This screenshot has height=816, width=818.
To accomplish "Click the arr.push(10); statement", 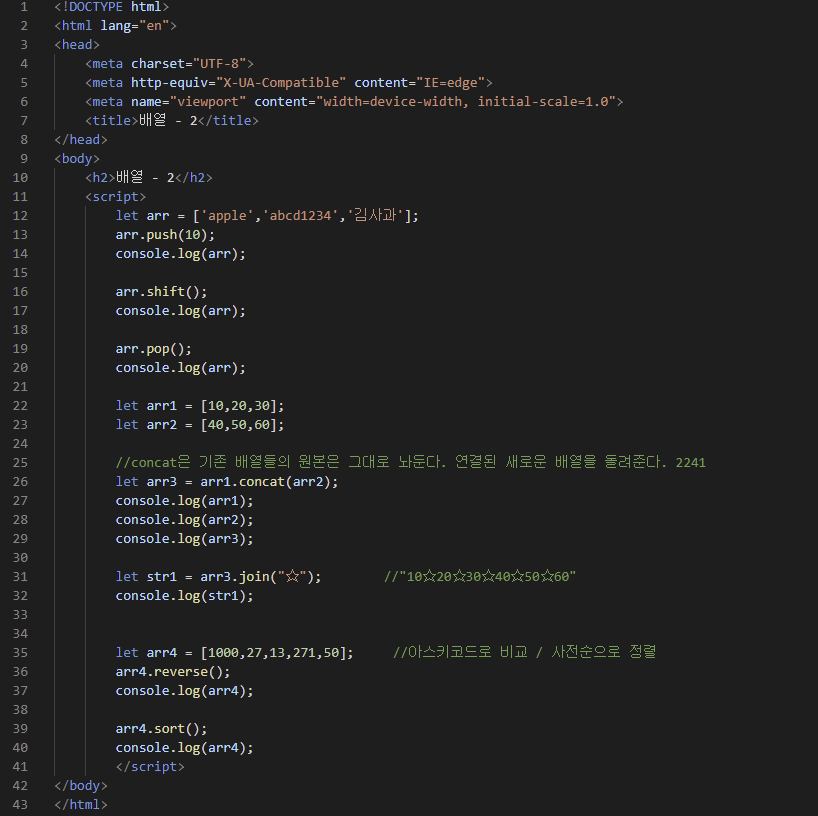I will point(165,235).
